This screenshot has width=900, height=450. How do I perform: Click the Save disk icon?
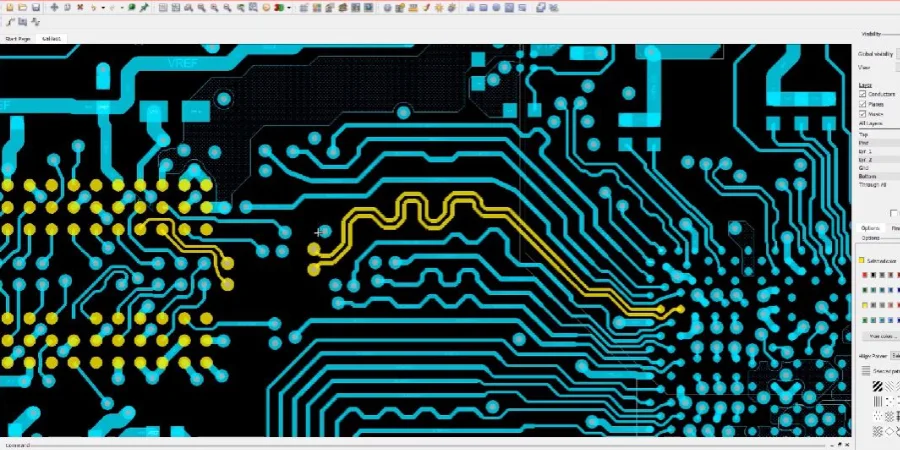(36, 7)
